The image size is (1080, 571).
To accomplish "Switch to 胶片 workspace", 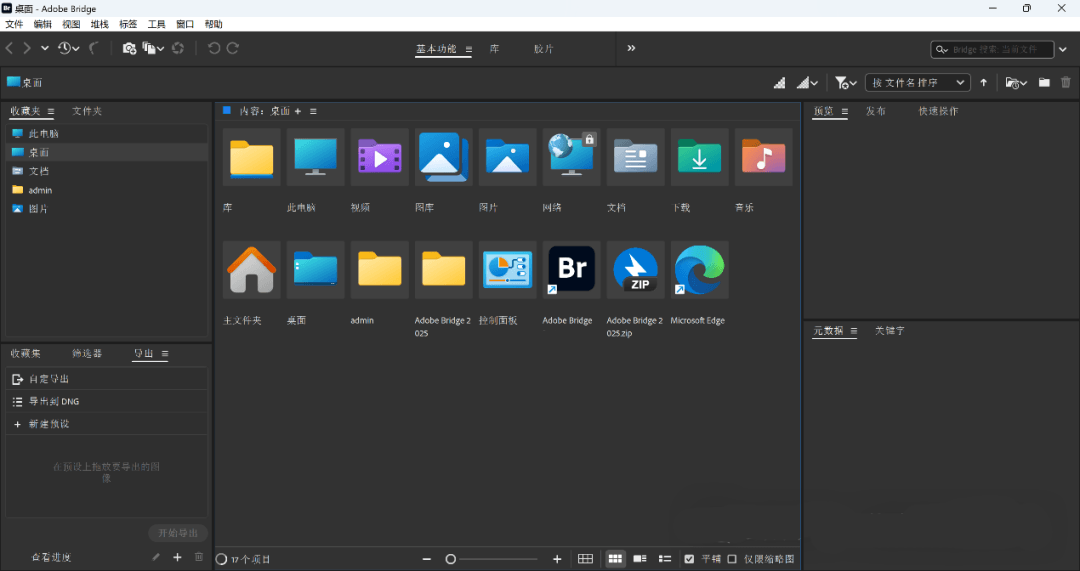I will click(543, 49).
